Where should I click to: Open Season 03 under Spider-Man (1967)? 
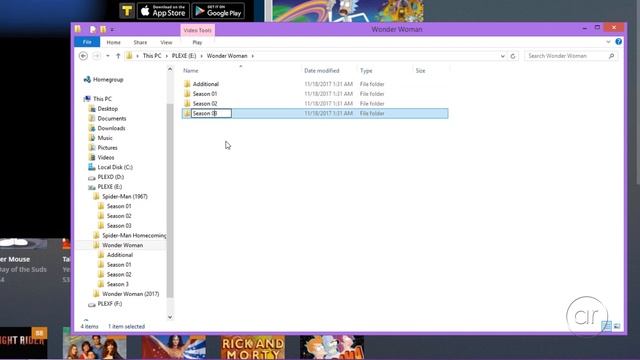119,226
